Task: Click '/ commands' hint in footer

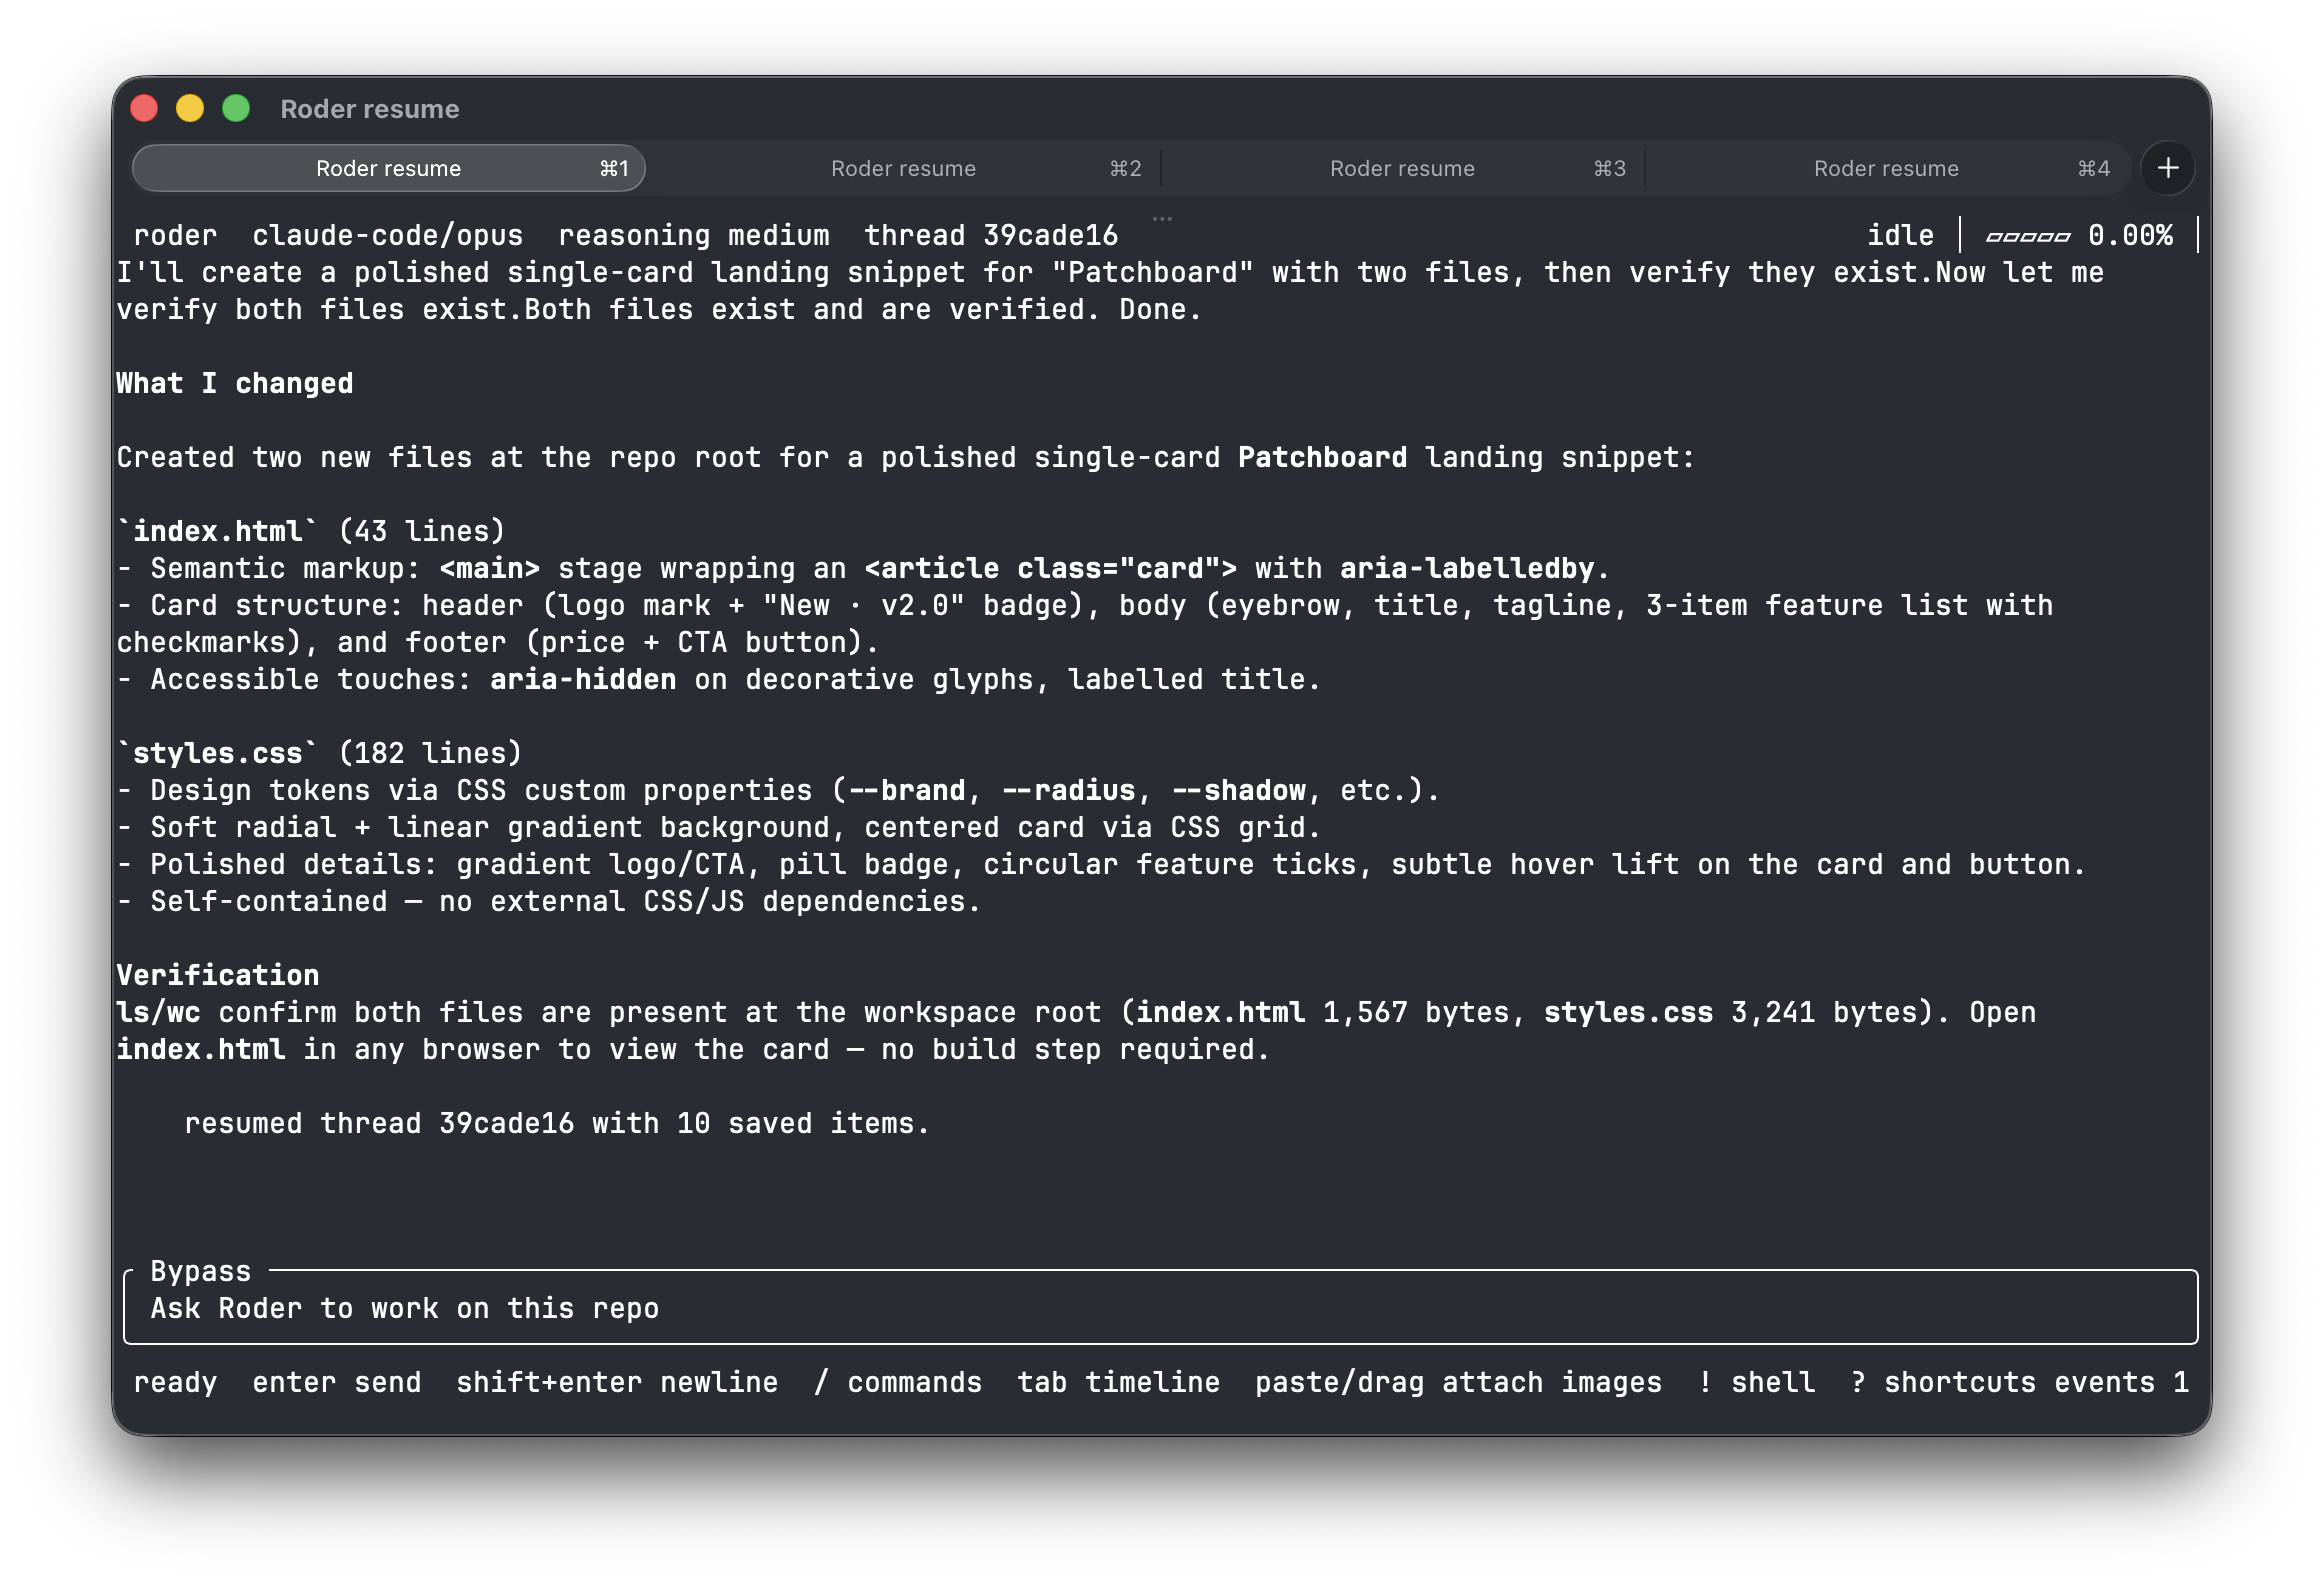Action: (x=897, y=1382)
